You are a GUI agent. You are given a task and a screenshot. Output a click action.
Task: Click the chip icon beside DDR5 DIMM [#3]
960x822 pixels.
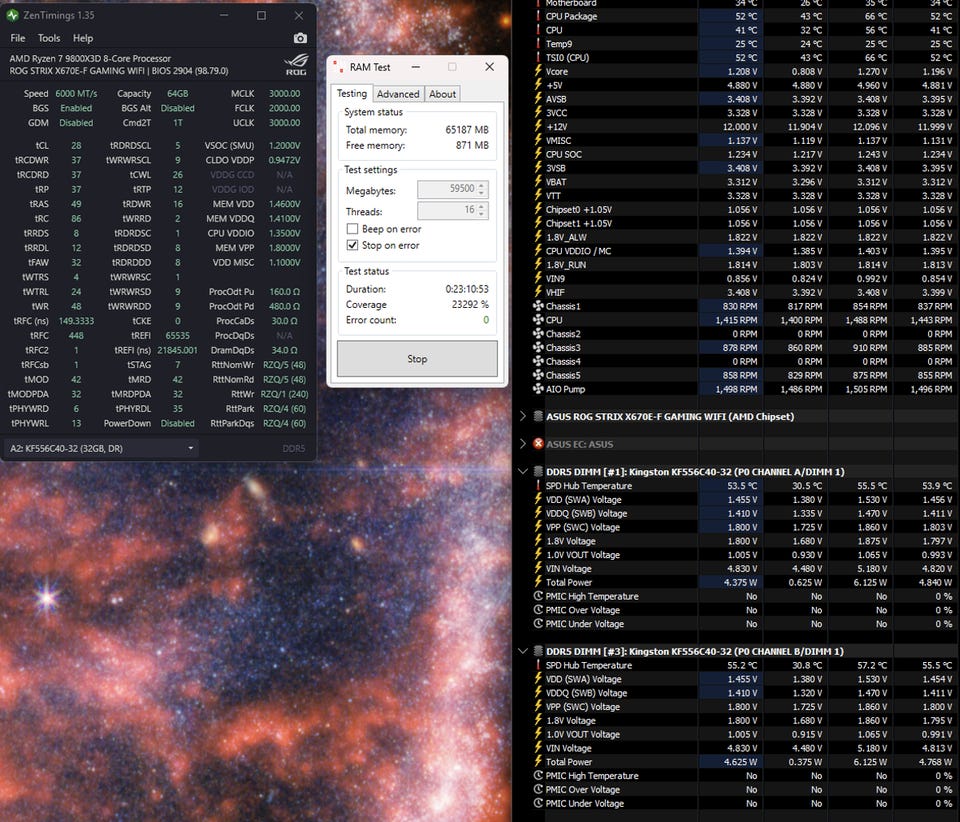tap(538, 651)
